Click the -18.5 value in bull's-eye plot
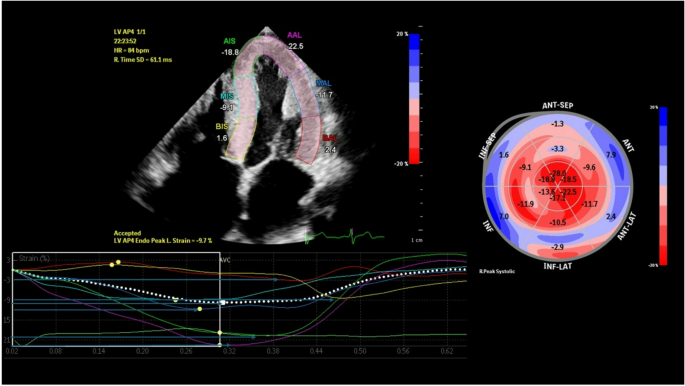The image size is (685, 386). 568,179
